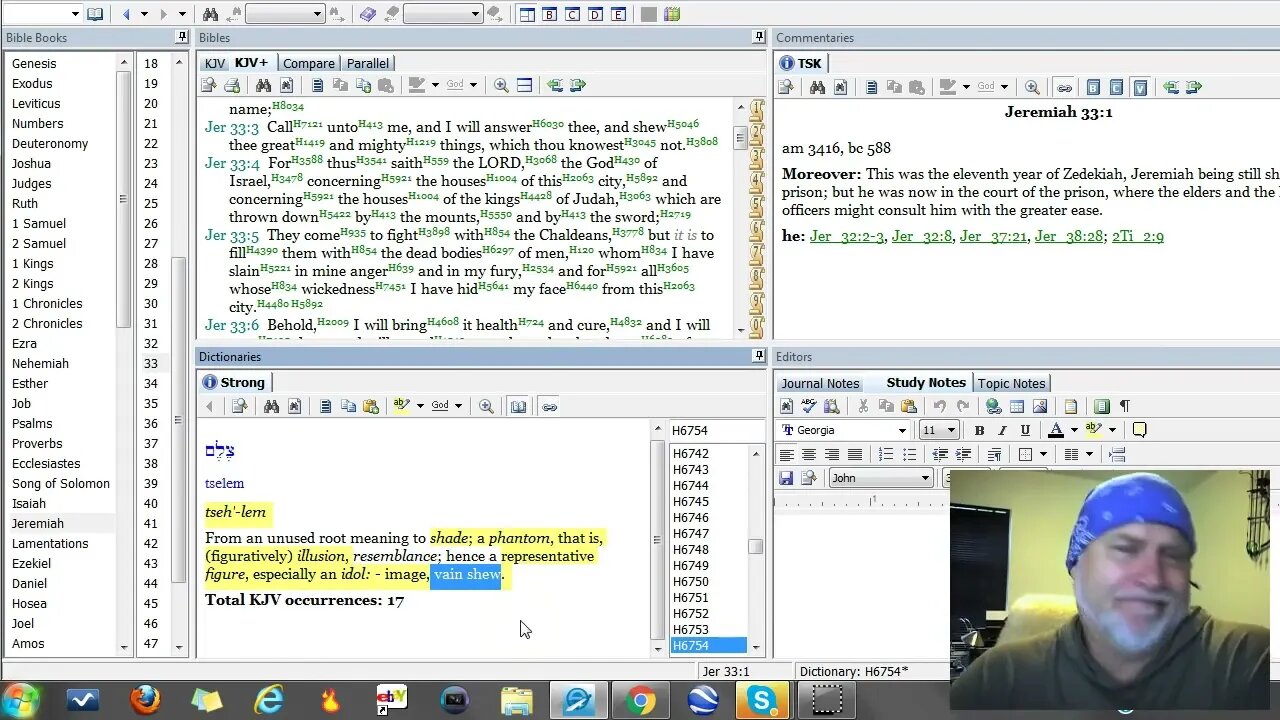The width and height of the screenshot is (1280, 720).
Task: Click the zoom magnifier in the Bibles toolbar
Action: (x=501, y=86)
